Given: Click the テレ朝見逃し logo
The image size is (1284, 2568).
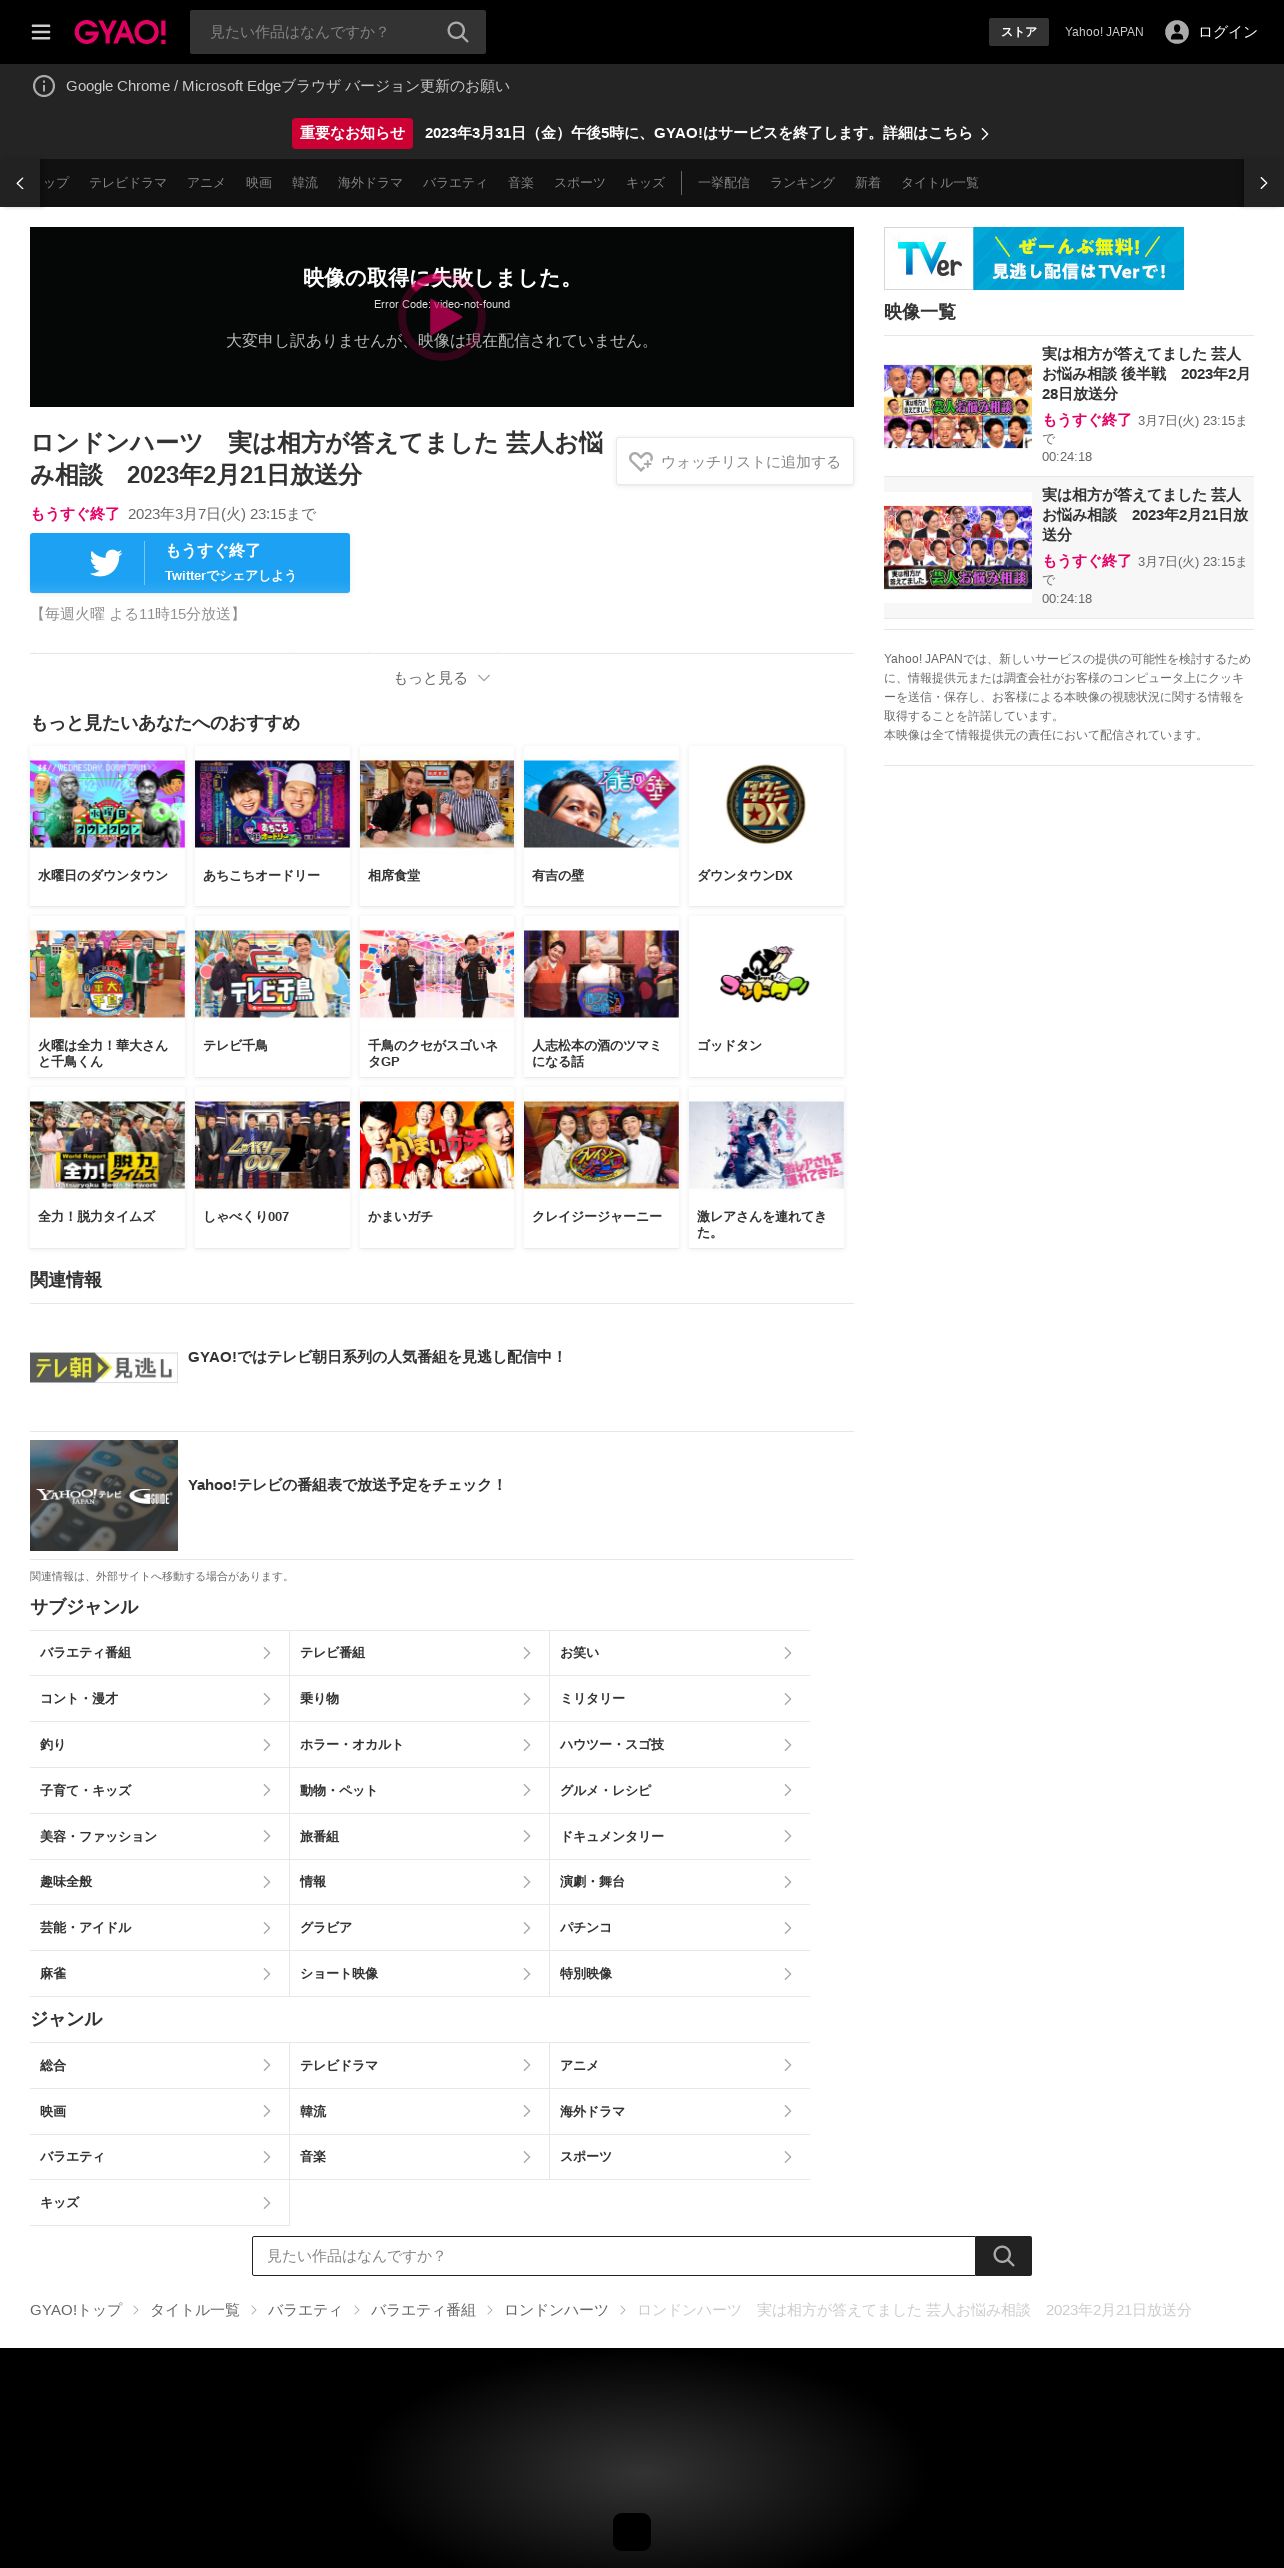Looking at the screenshot, I should pos(104,1367).
